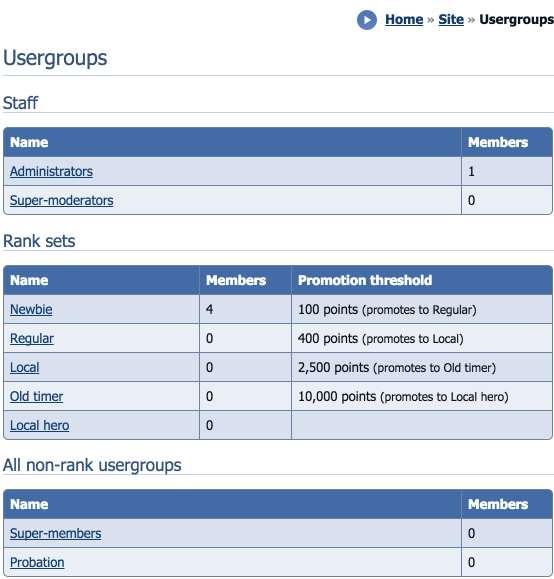The image size is (554, 579).
Task: Go to Home breadcrumb link
Action: 404,19
